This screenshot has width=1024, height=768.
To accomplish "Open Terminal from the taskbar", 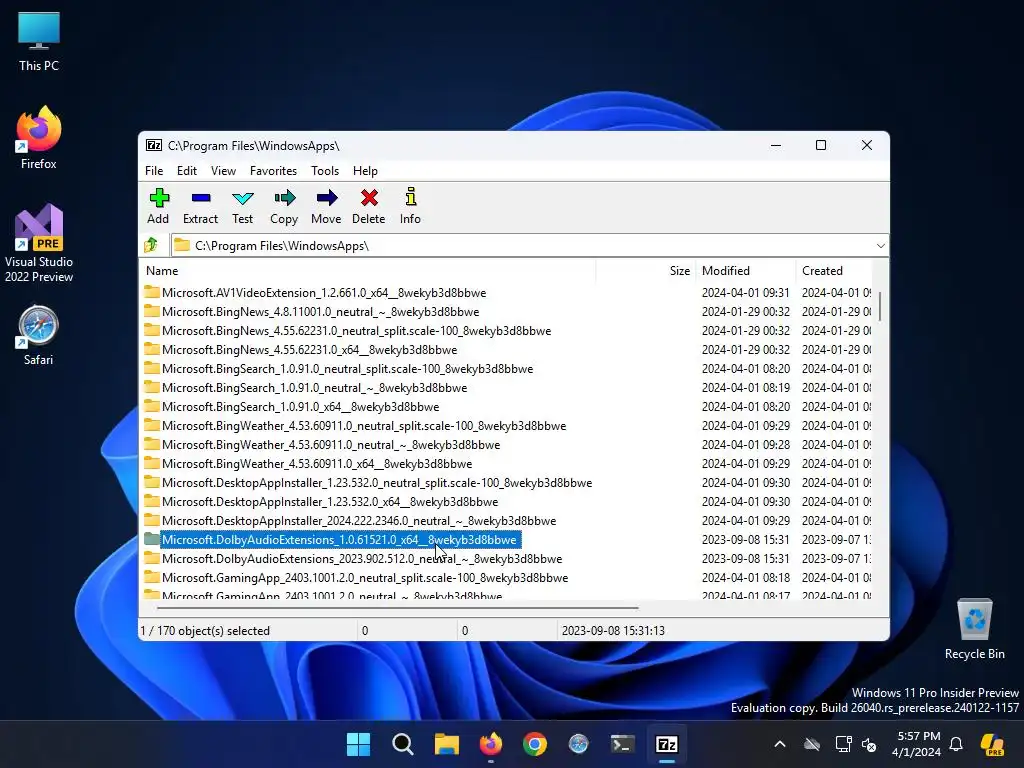I will pyautogui.click(x=622, y=744).
